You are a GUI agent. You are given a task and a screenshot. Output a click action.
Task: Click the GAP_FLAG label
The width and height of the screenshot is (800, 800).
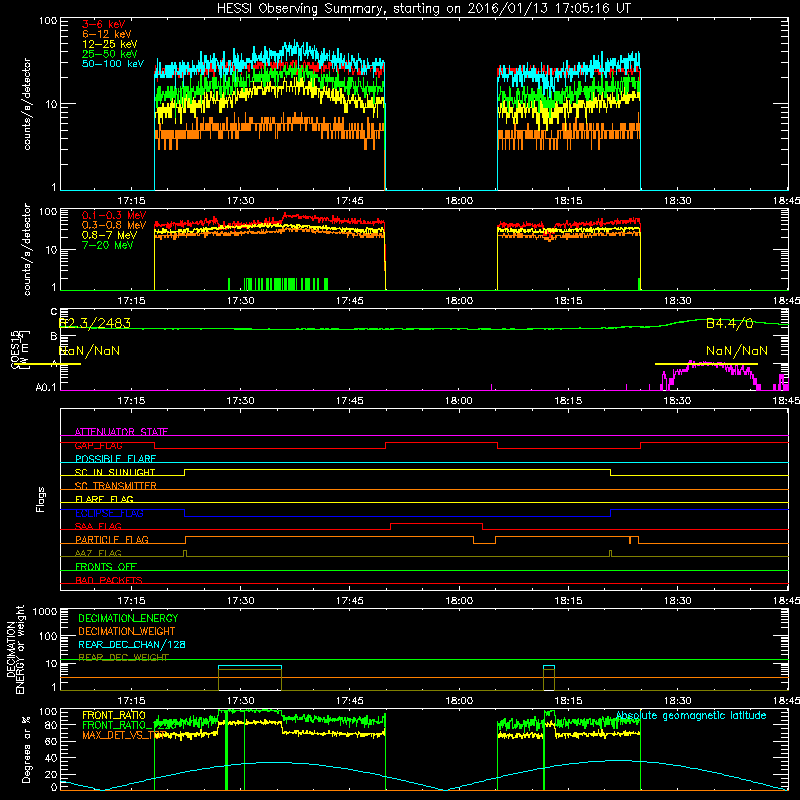(x=98, y=445)
